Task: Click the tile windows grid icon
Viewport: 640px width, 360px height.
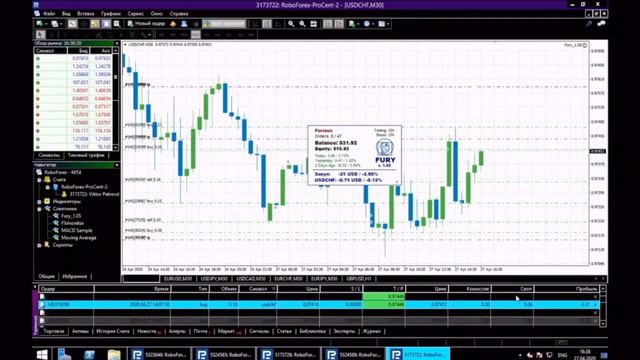Action: [313, 24]
